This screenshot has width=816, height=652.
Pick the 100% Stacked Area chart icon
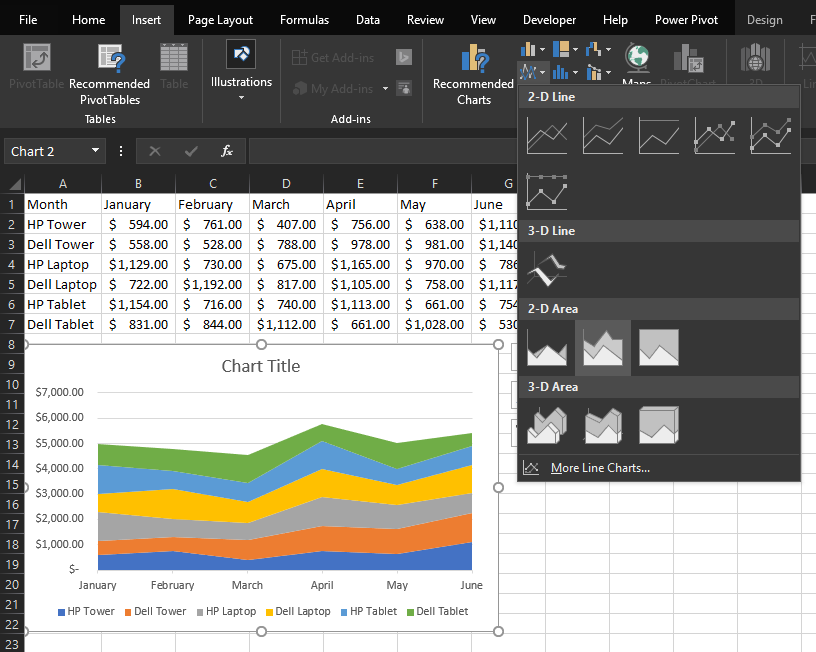[659, 347]
